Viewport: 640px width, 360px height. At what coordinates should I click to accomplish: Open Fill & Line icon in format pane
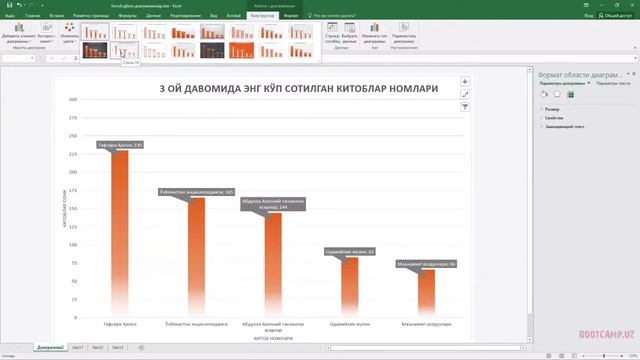pos(544,95)
